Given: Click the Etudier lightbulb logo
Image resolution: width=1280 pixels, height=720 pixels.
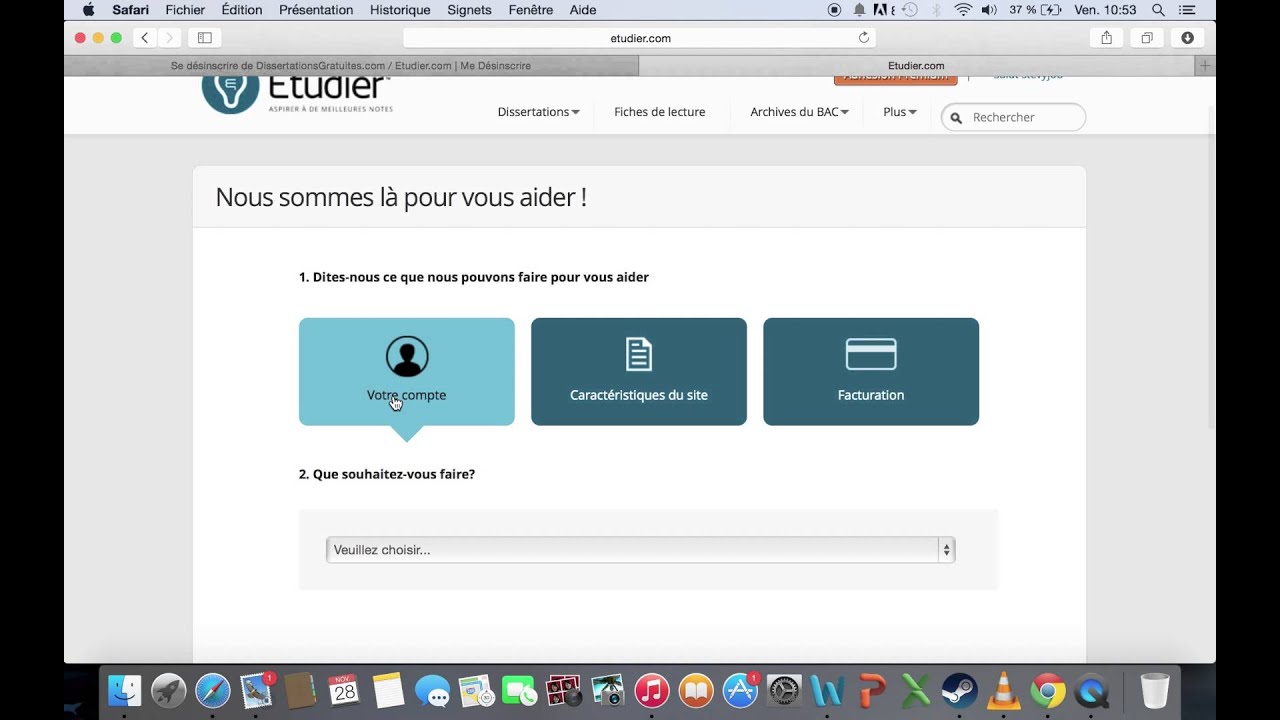Looking at the screenshot, I should point(230,93).
